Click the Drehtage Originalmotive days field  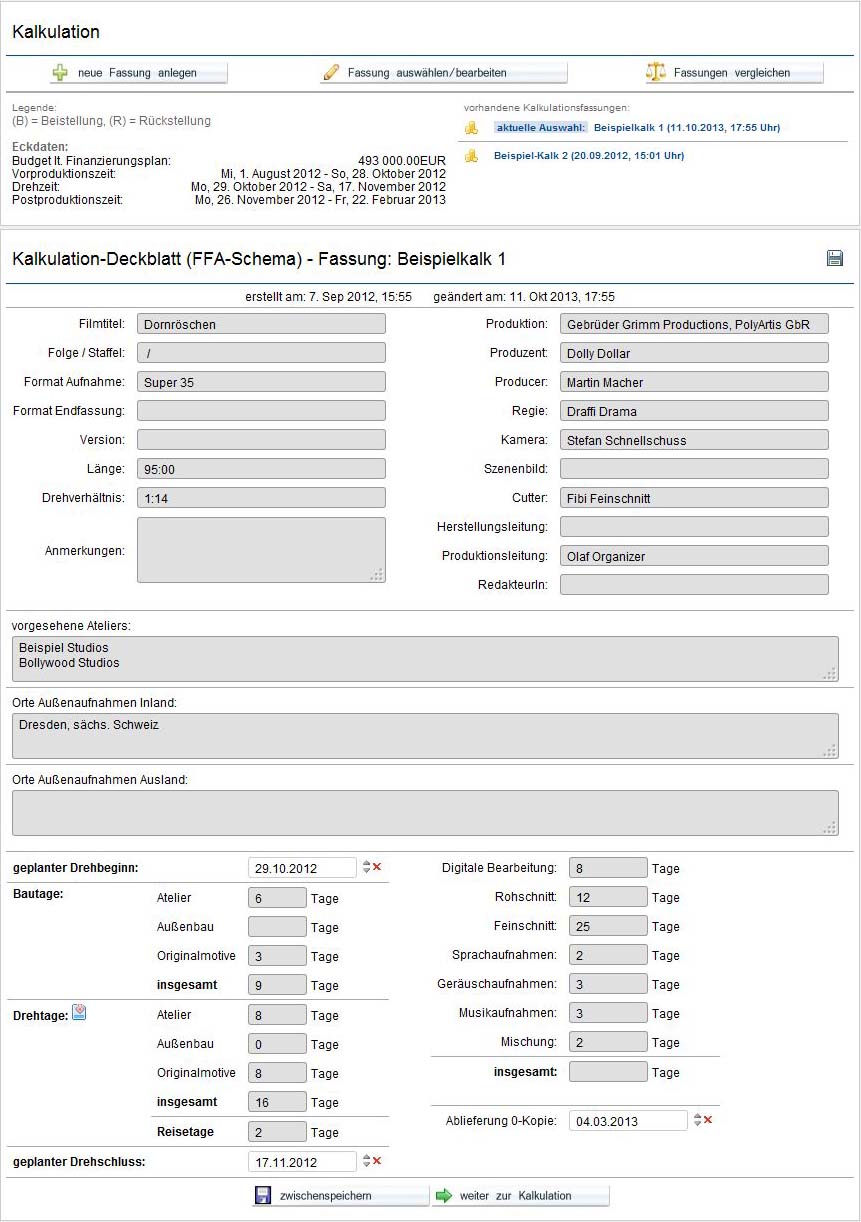pyautogui.click(x=277, y=1073)
